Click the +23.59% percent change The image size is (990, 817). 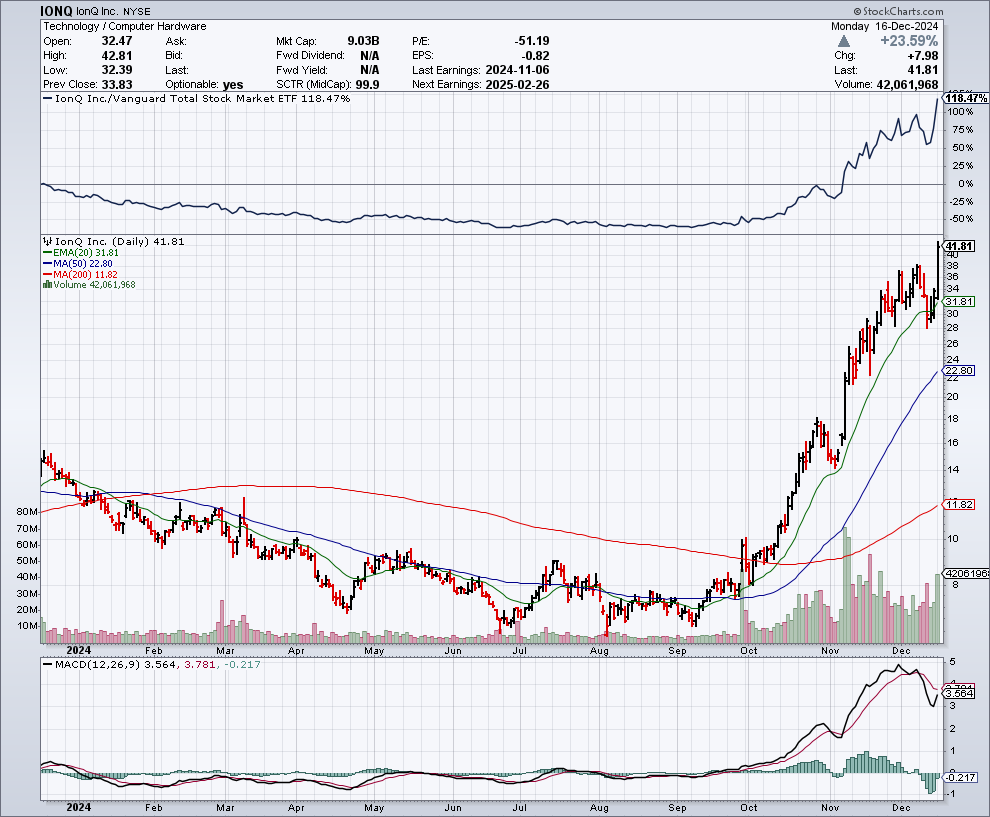pos(909,41)
